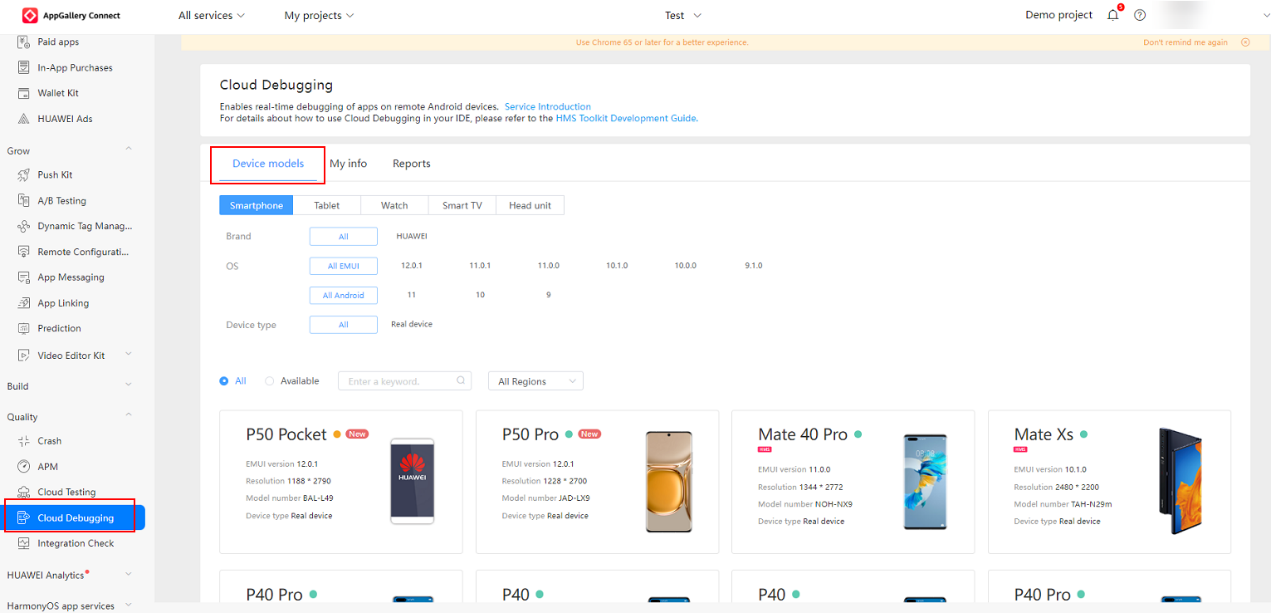Image resolution: width=1271 pixels, height=613 pixels.
Task: Open the HMS Toolkit Development Guide link
Action: coord(626,118)
